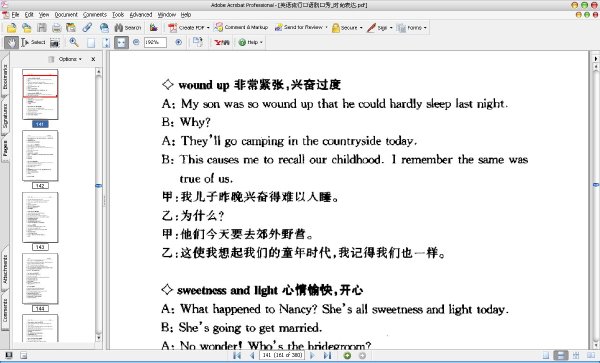This screenshot has height=363, width=600.
Task: Go to the first page
Action: click(237, 356)
